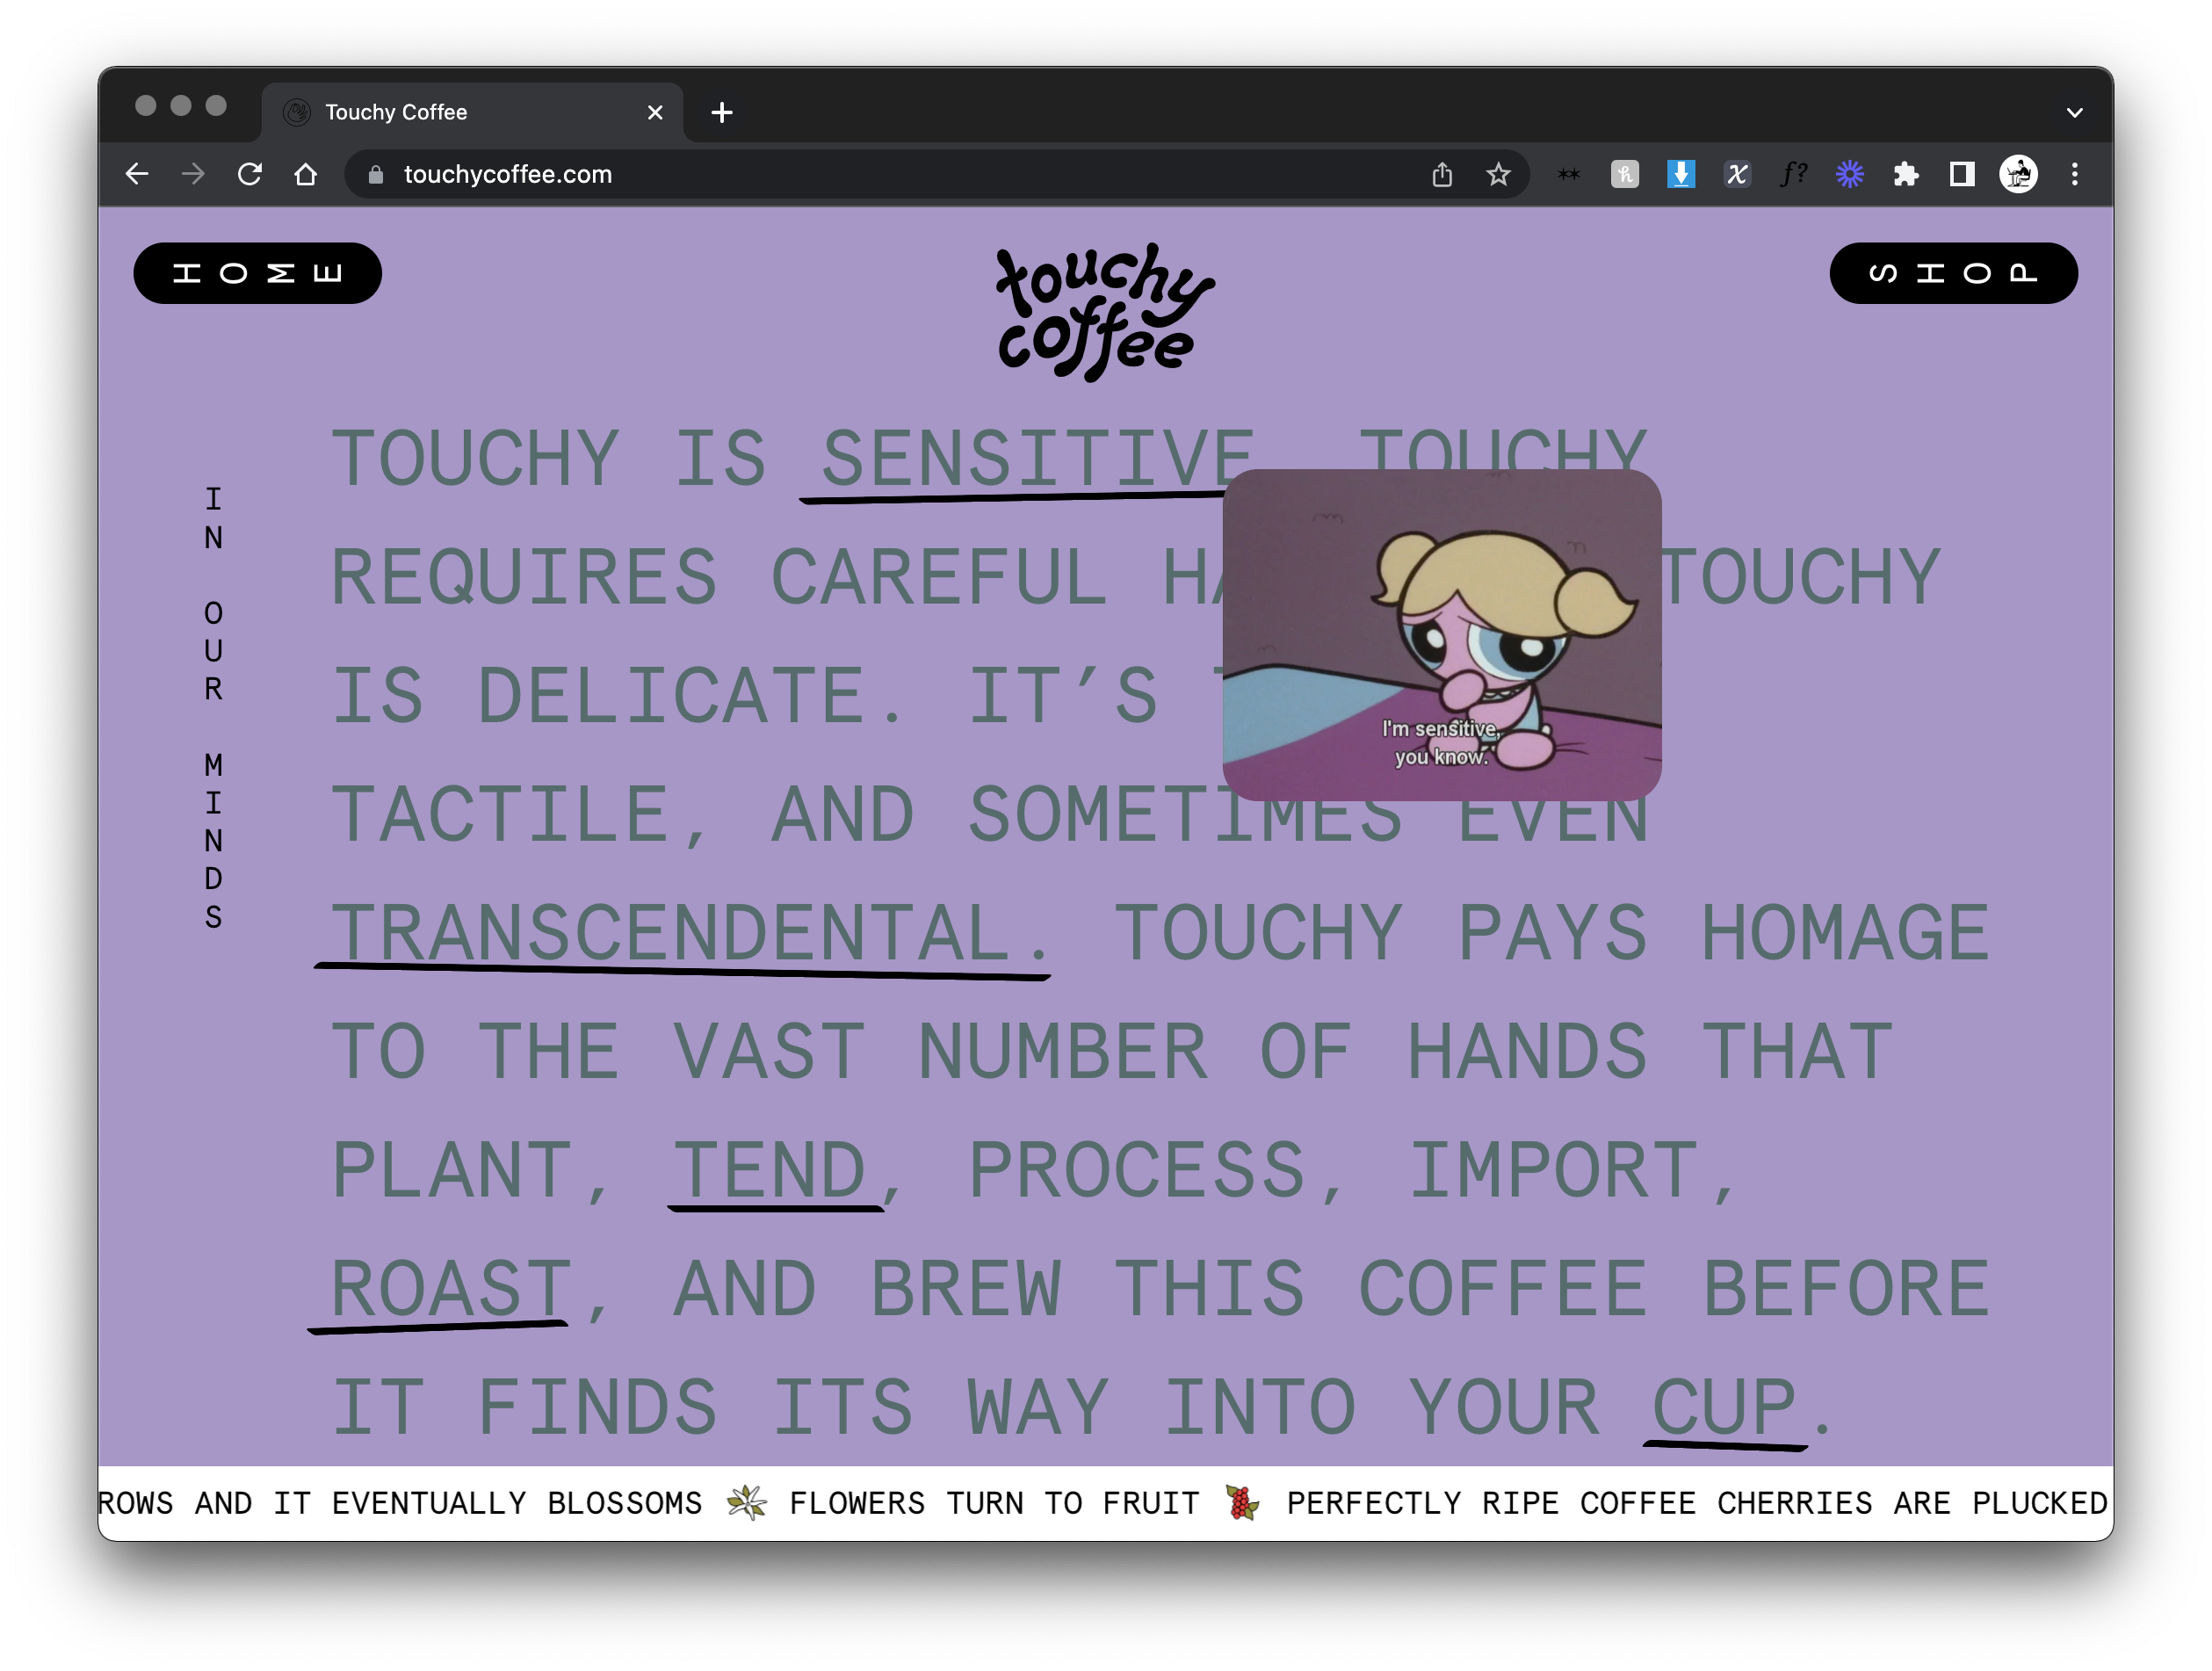Open a new tab with plus

point(721,112)
